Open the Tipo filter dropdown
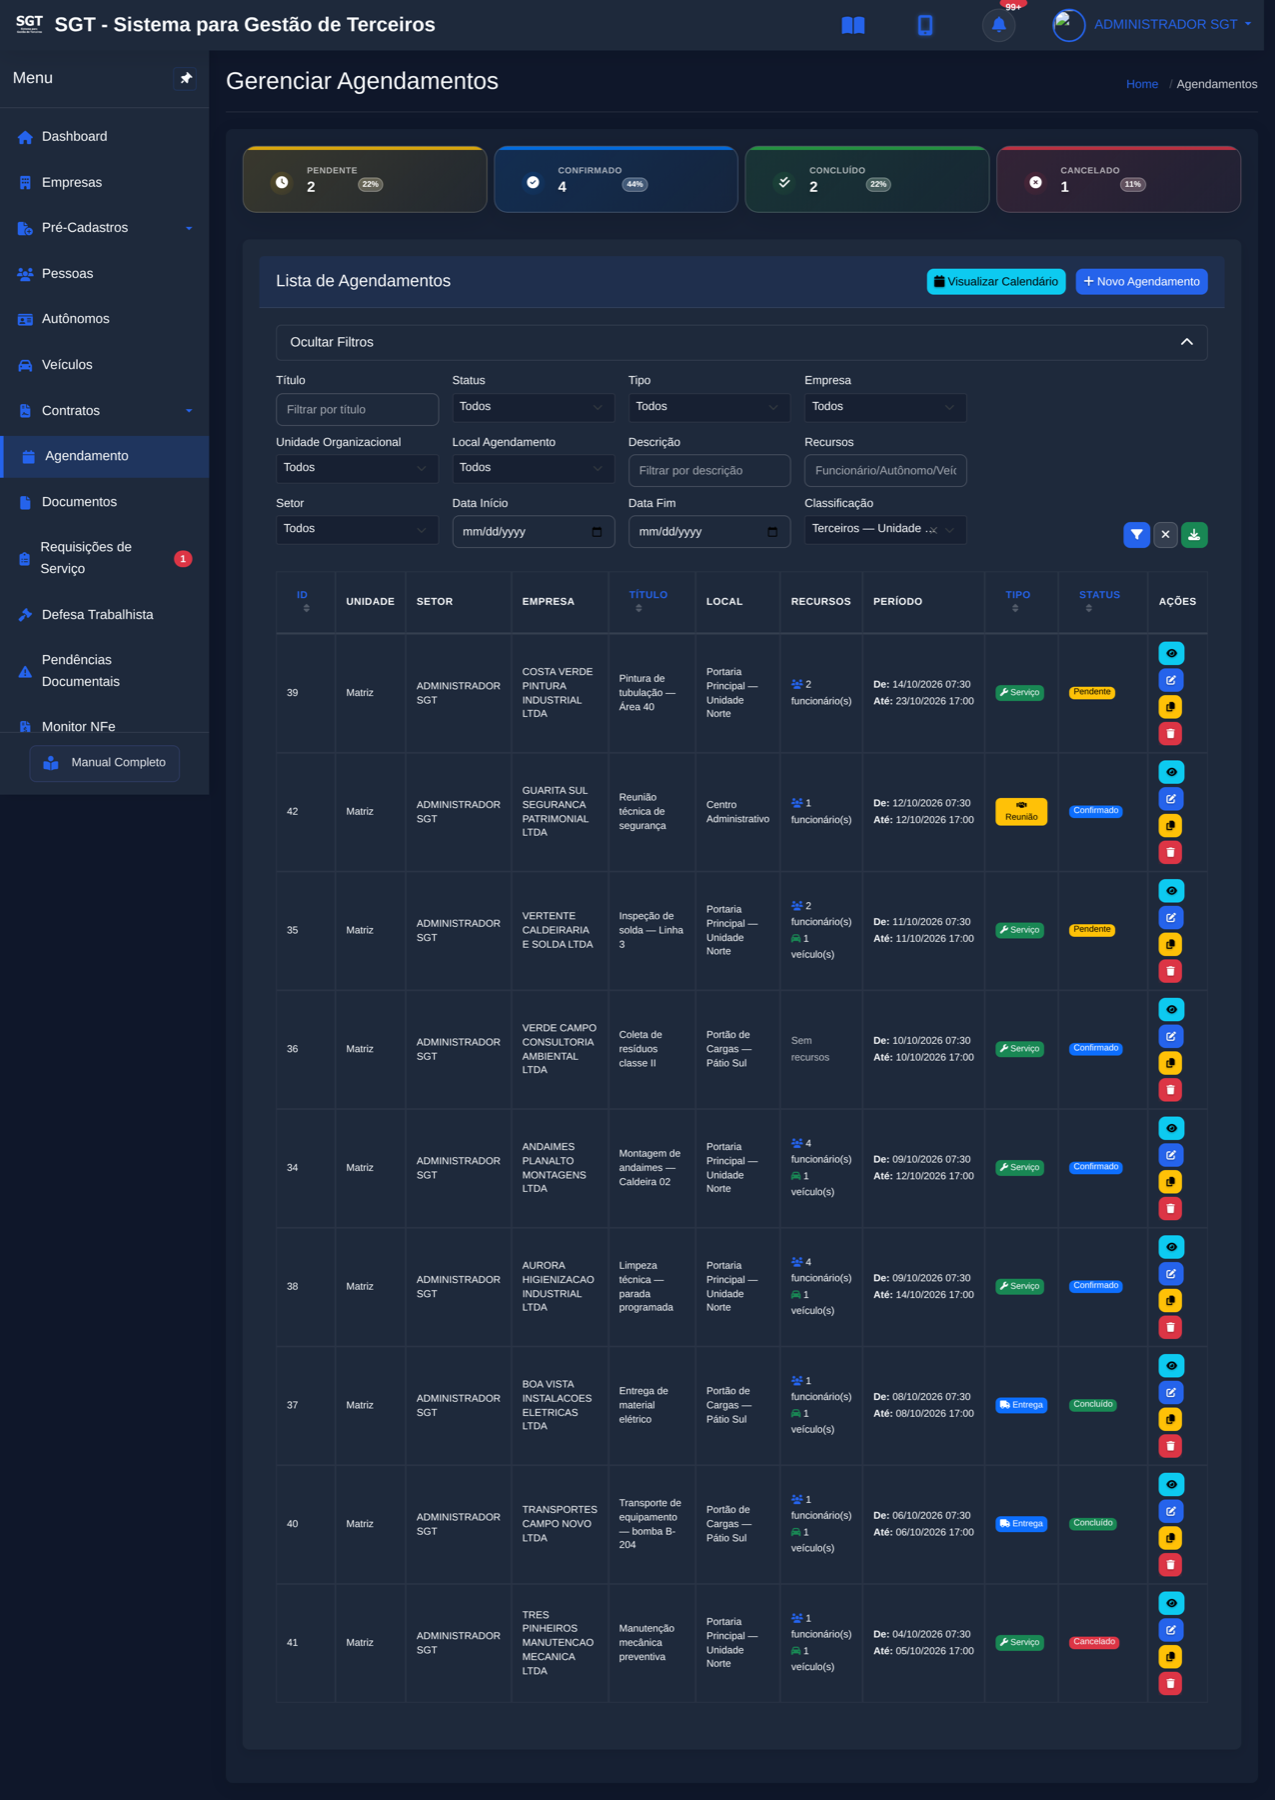 [x=709, y=407]
